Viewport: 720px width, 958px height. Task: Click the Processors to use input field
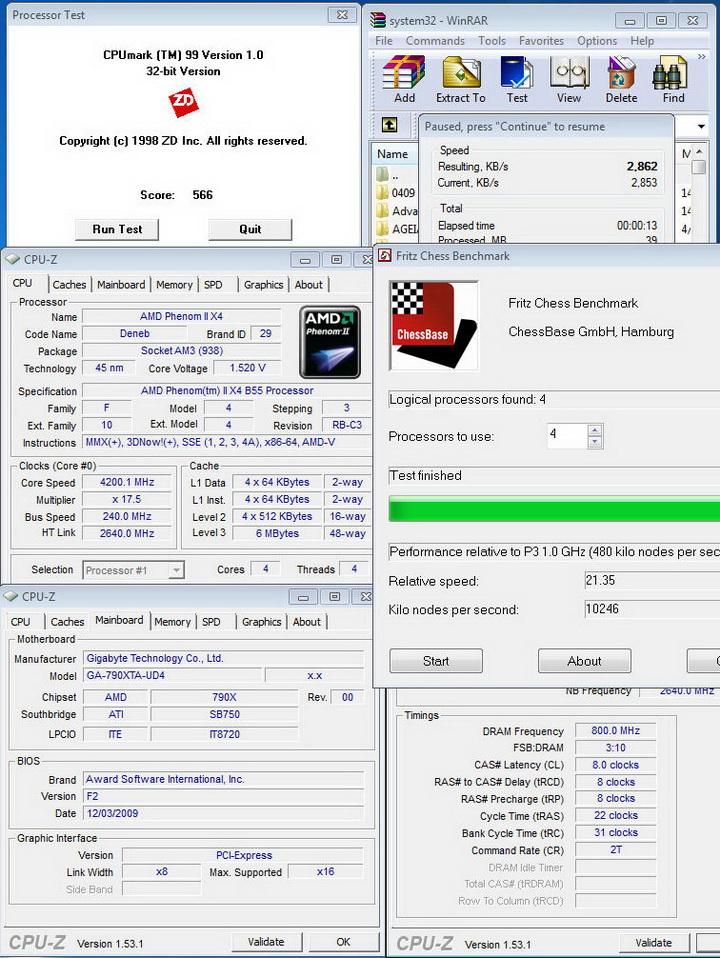coord(567,436)
